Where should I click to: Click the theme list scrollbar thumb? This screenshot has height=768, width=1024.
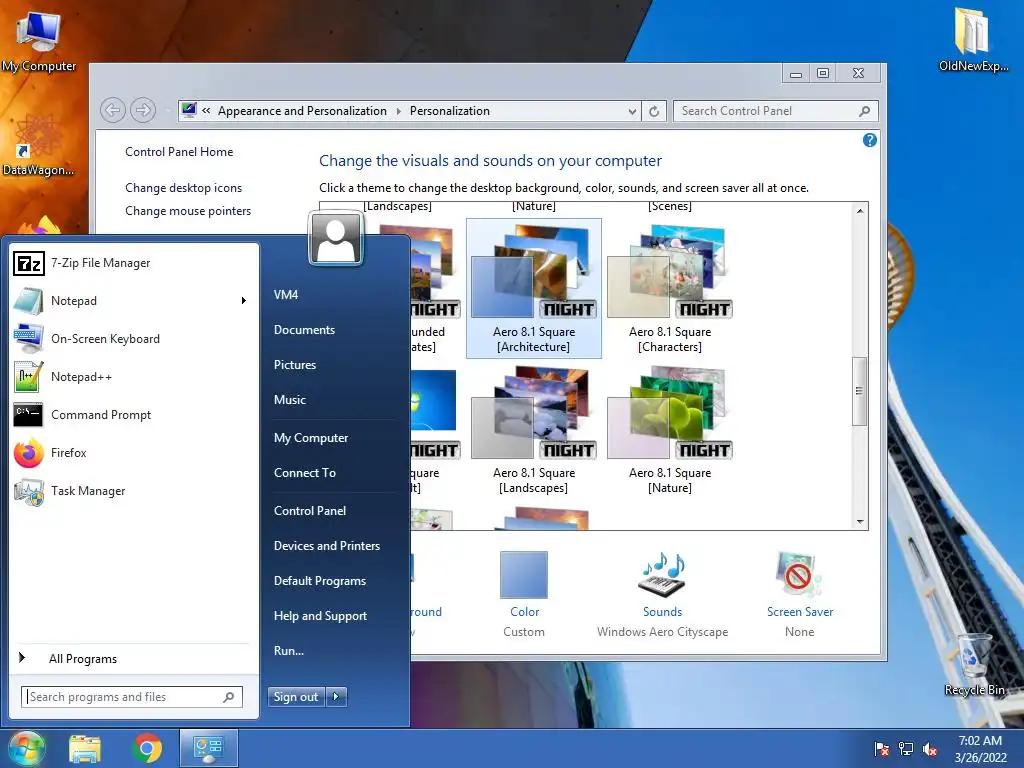859,391
